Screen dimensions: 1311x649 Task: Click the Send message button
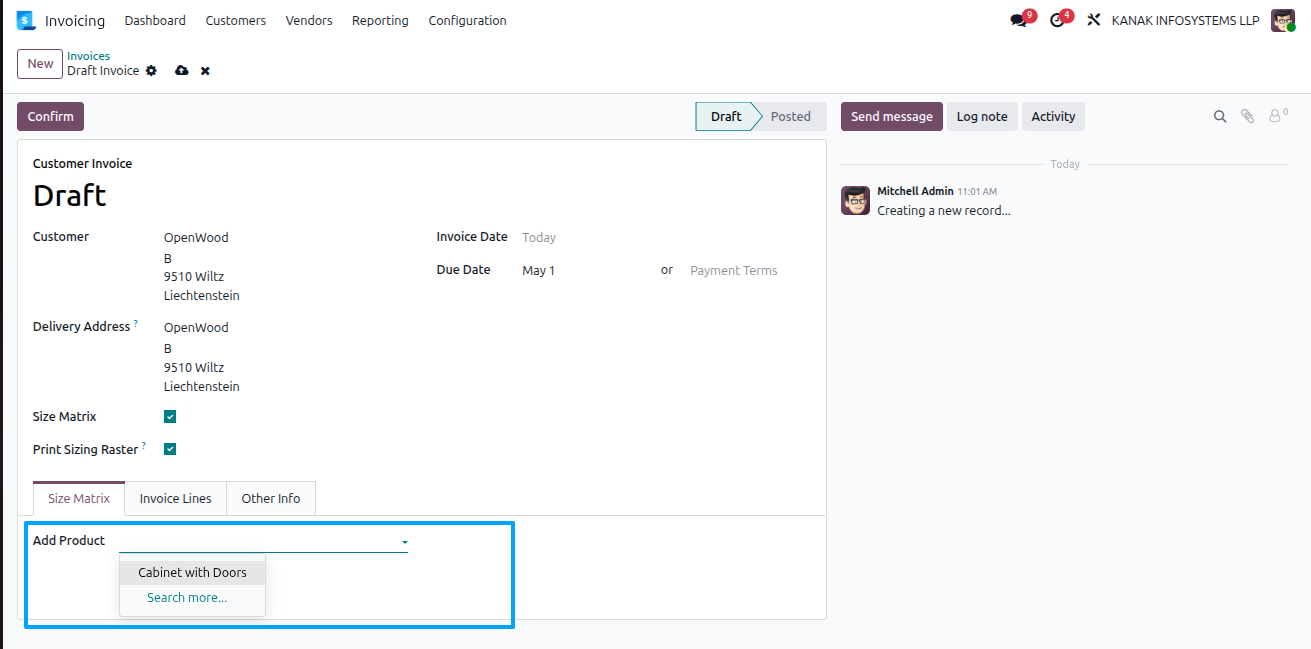coord(892,117)
